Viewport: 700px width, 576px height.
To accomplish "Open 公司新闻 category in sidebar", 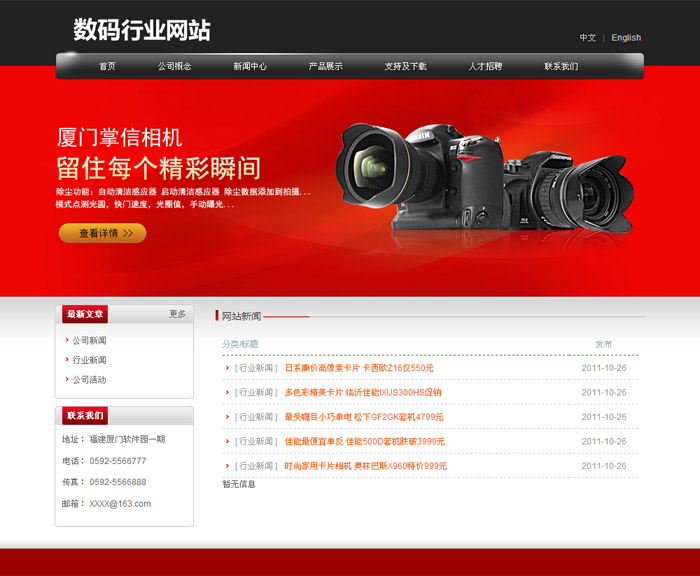I will [90, 340].
